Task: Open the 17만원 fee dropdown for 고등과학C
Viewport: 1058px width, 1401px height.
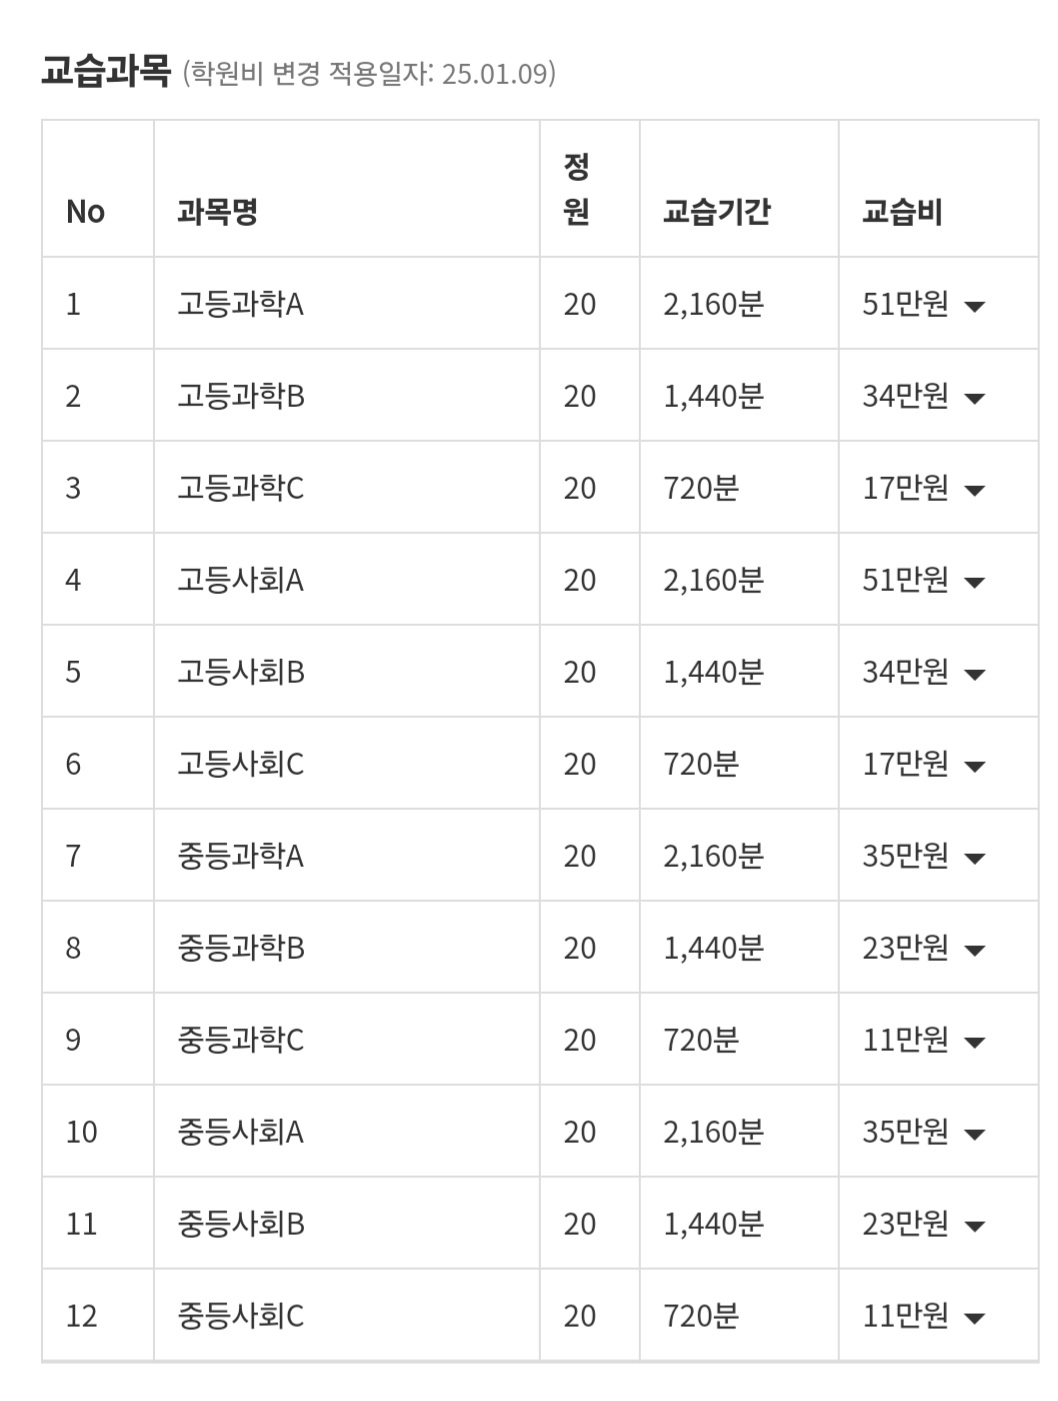Action: point(974,490)
